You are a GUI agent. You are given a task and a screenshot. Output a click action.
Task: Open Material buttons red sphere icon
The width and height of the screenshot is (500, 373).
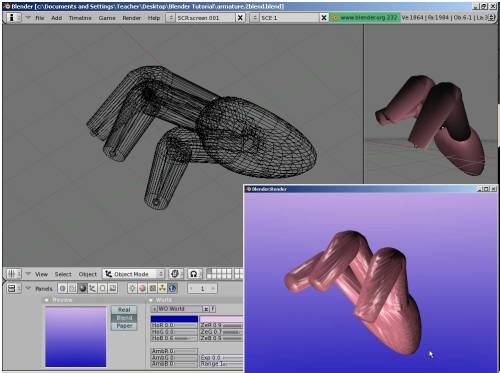point(142,288)
